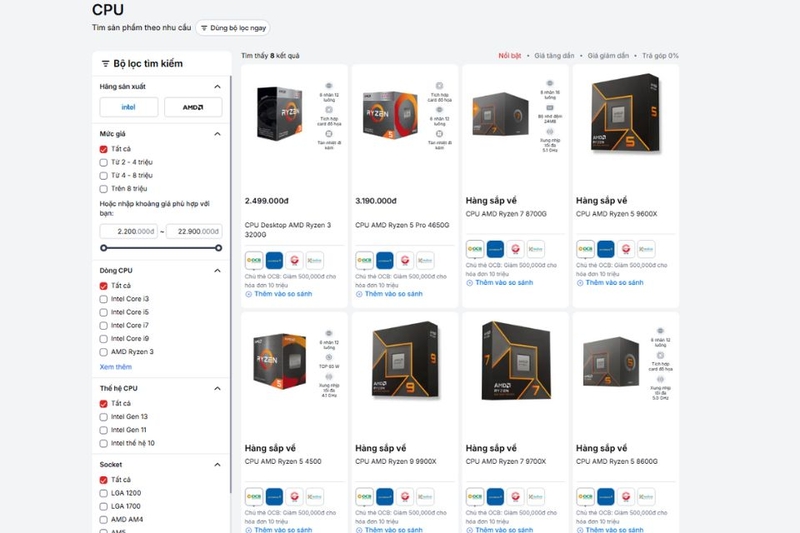
Task: Filter results by Trả góp 0%
Action: (x=660, y=56)
